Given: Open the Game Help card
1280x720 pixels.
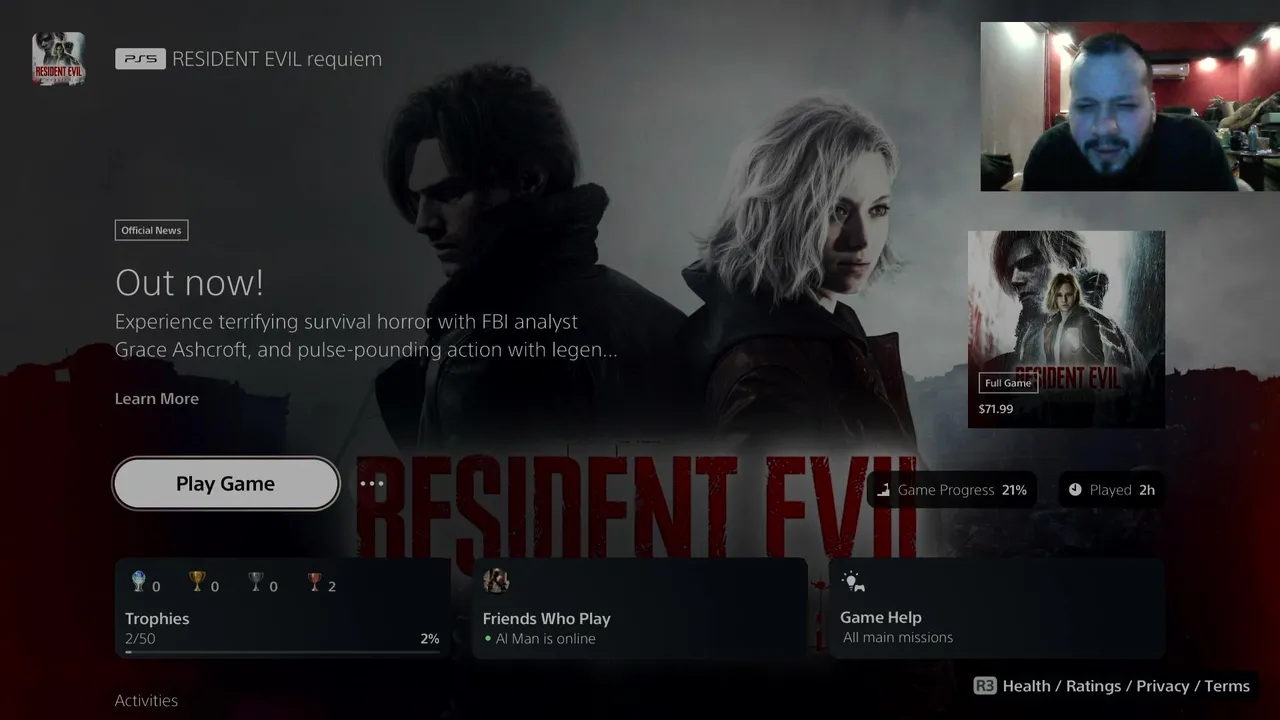Looking at the screenshot, I should point(997,608).
